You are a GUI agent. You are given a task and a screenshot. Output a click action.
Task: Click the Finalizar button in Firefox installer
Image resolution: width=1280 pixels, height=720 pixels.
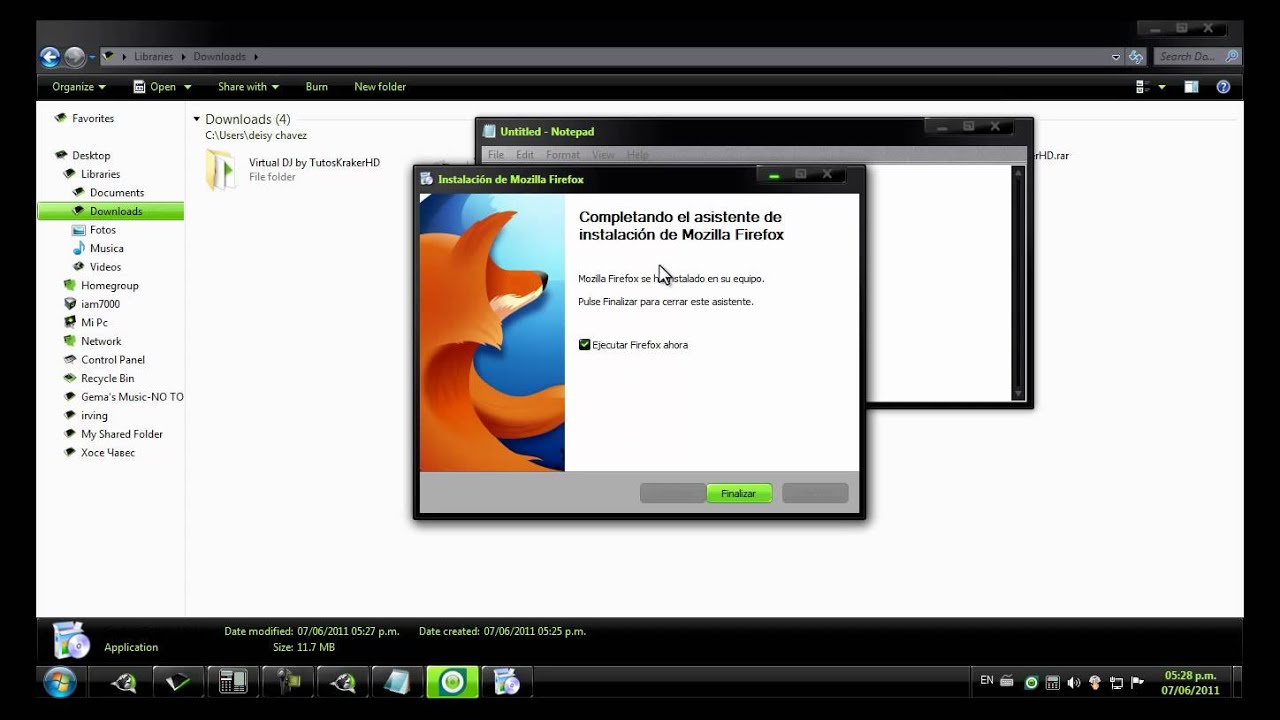(x=738, y=493)
